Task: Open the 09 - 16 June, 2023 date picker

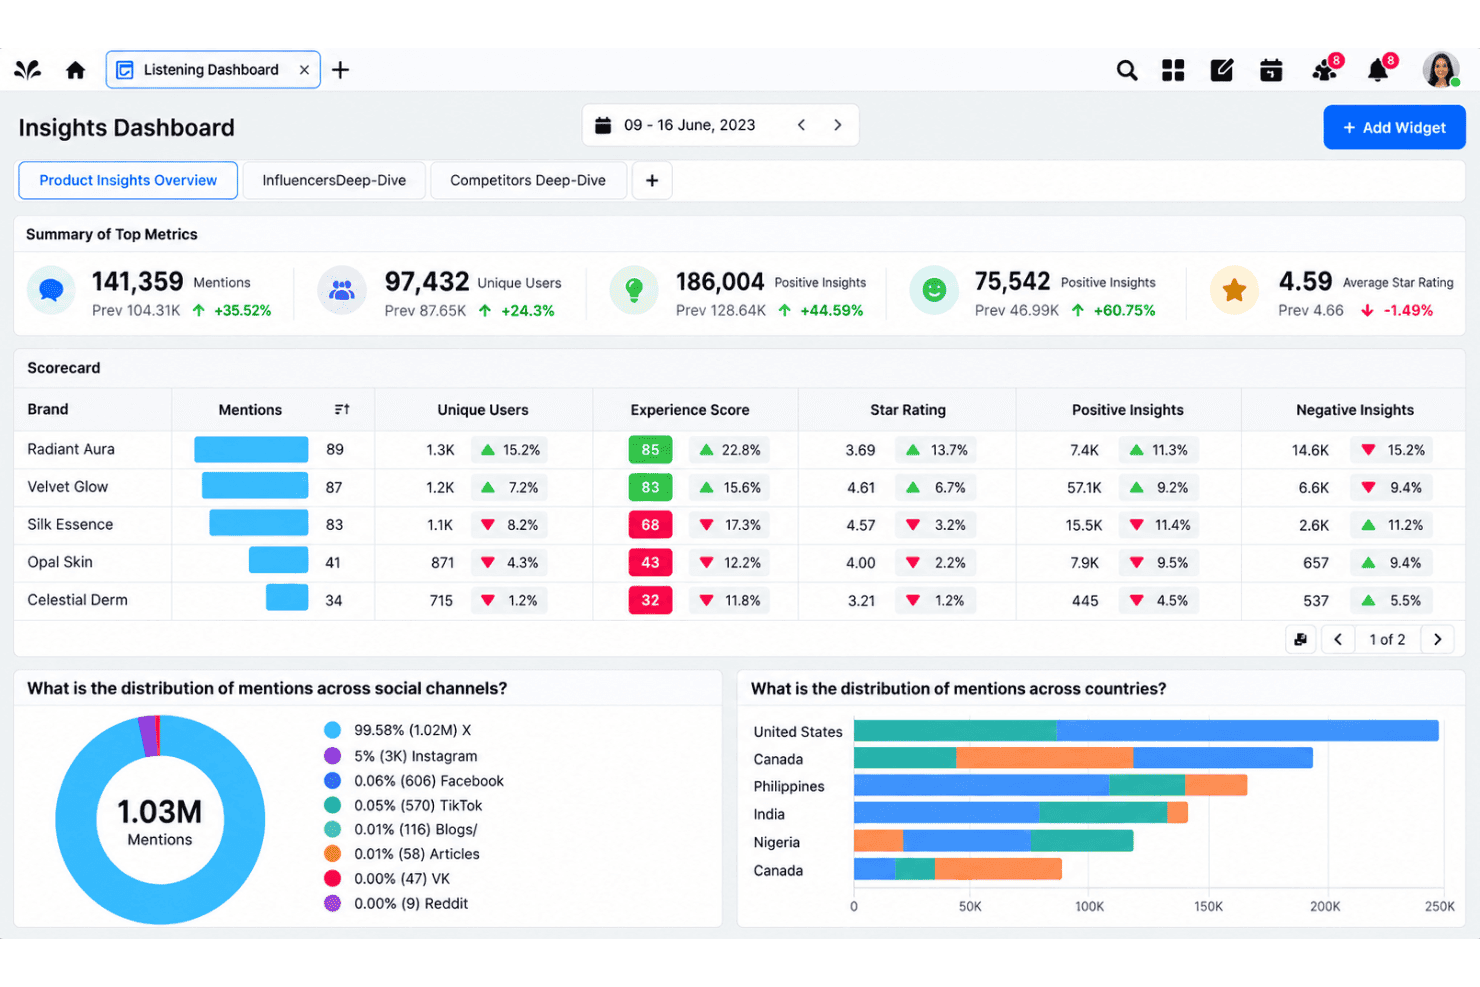Action: pos(689,125)
